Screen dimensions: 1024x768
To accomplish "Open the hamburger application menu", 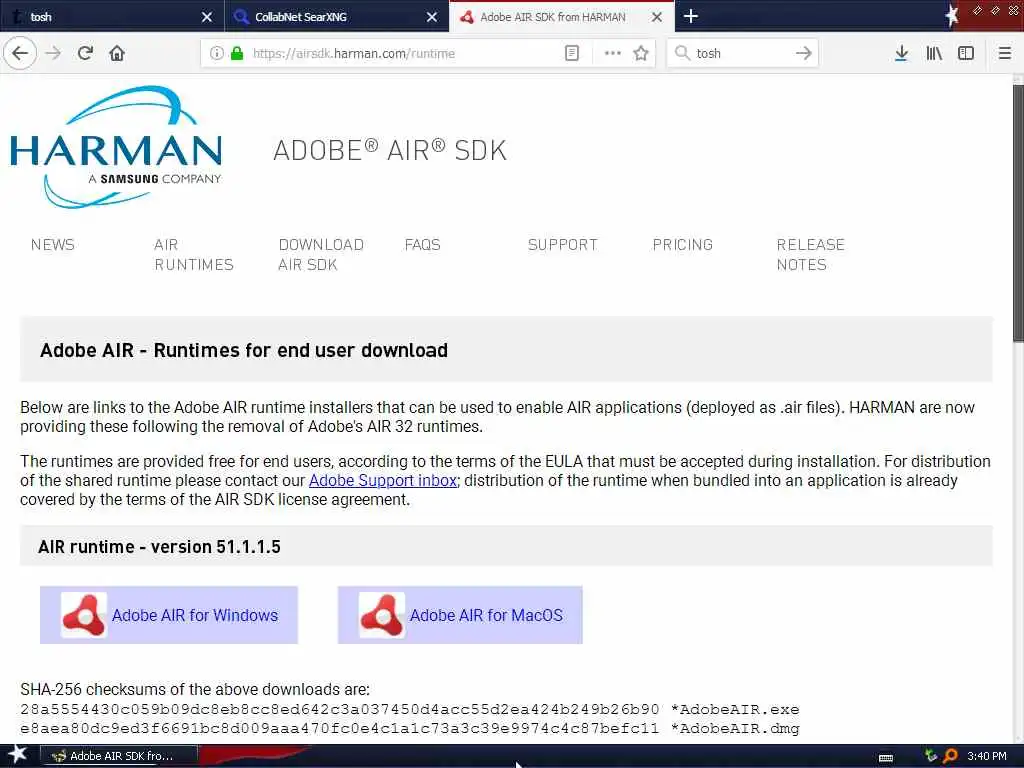I will [1004, 53].
